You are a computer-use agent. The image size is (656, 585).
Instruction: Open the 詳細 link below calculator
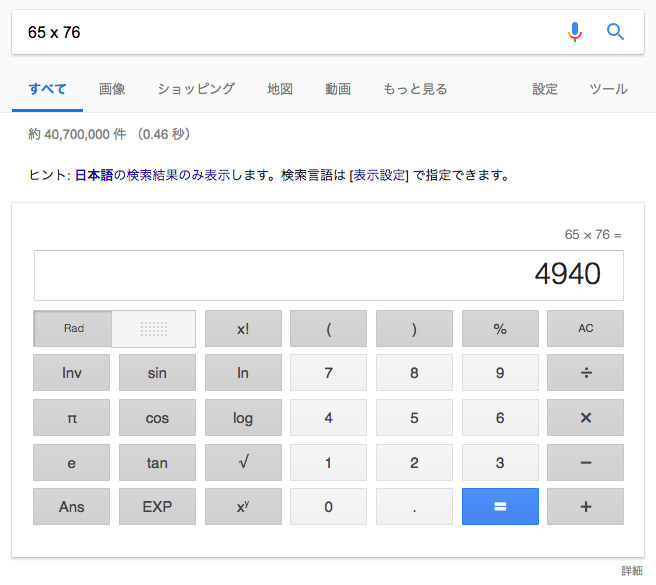[x=632, y=571]
